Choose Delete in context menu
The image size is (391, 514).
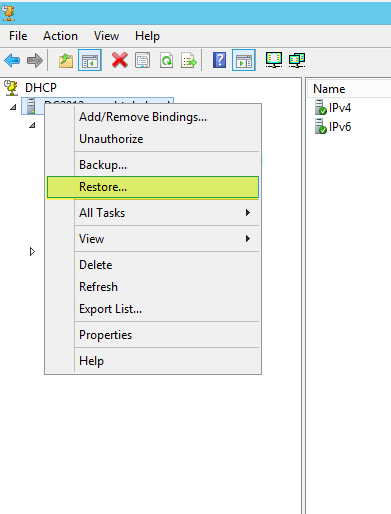coord(153,265)
